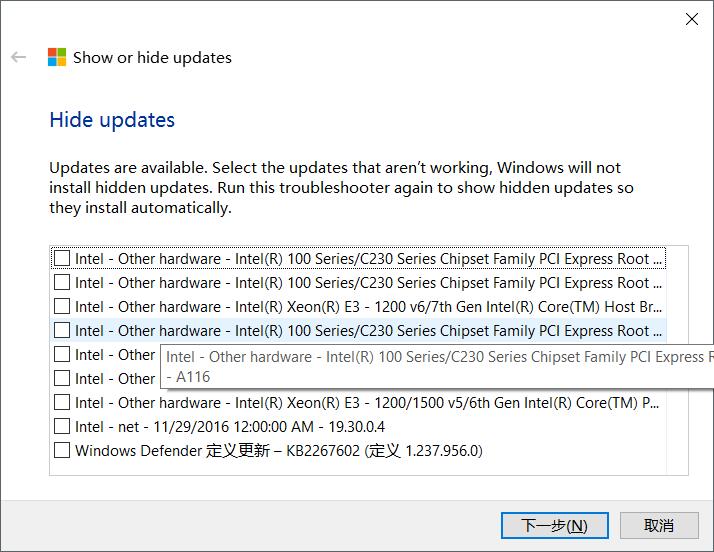Screen dimensions: 714x552
Task: Click the back arrow icon
Action: click(x=18, y=58)
